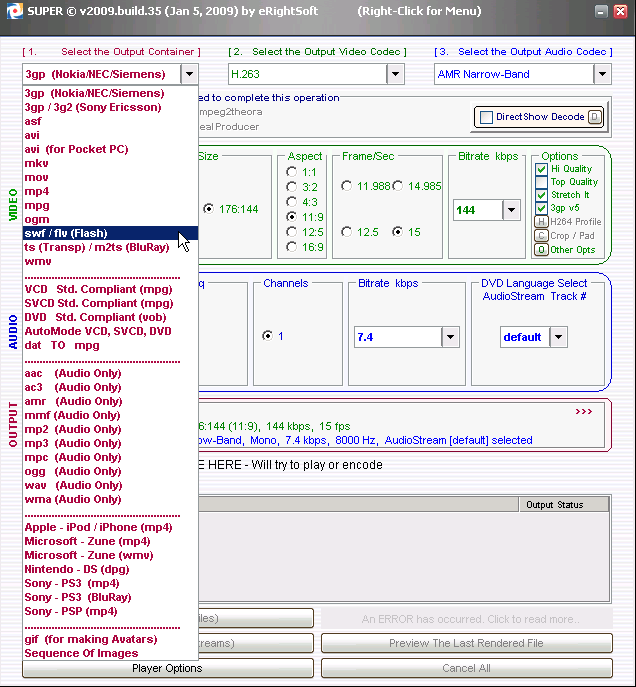Viewport: 636px width, 687px height.
Task: Open the Output Video Codec dropdown
Action: pyautogui.click(x=395, y=74)
